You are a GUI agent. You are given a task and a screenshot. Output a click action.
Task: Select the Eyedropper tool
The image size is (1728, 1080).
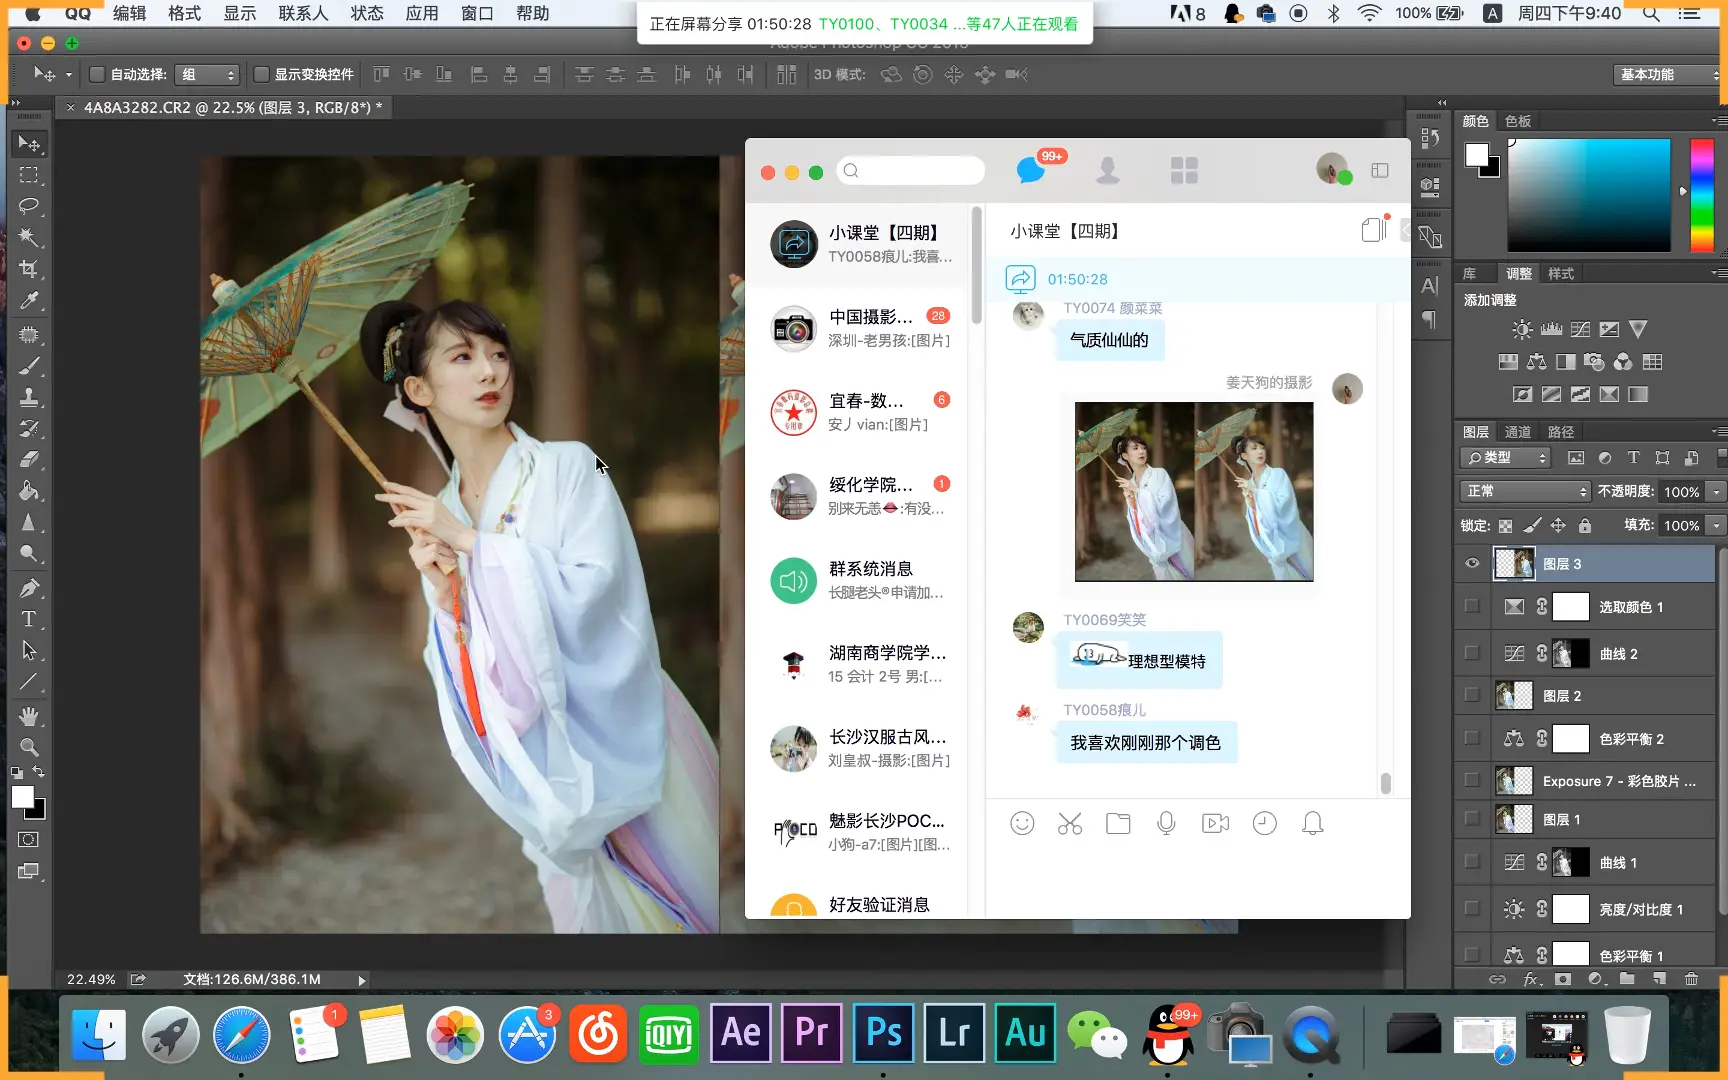[x=29, y=301]
